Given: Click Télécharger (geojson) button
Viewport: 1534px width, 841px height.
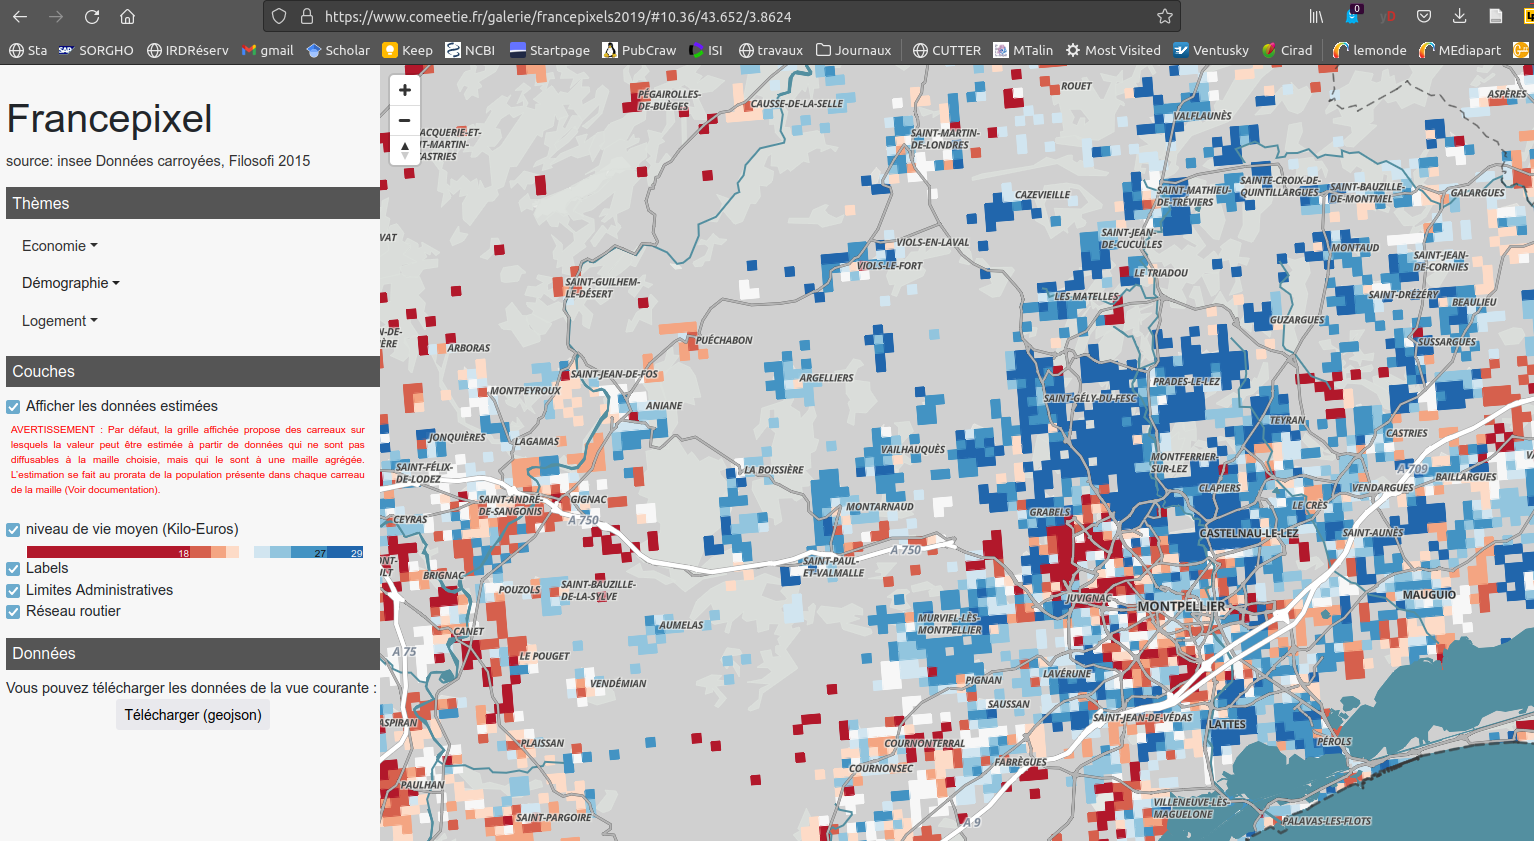Looking at the screenshot, I should click(x=193, y=715).
